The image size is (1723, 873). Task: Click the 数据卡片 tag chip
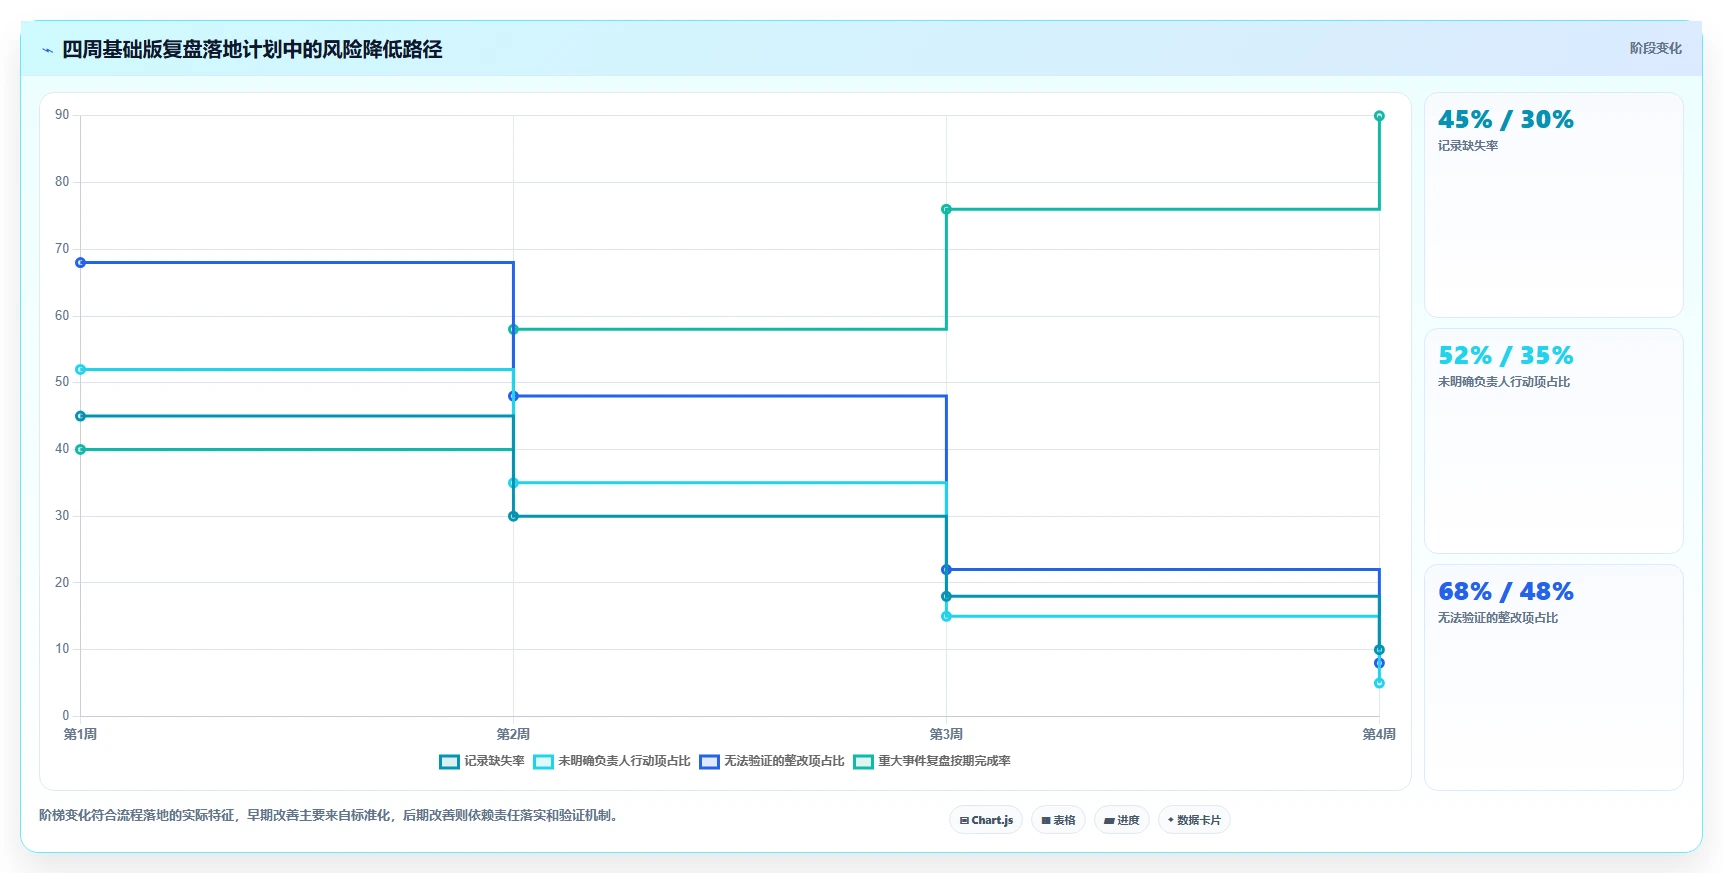tap(1194, 820)
